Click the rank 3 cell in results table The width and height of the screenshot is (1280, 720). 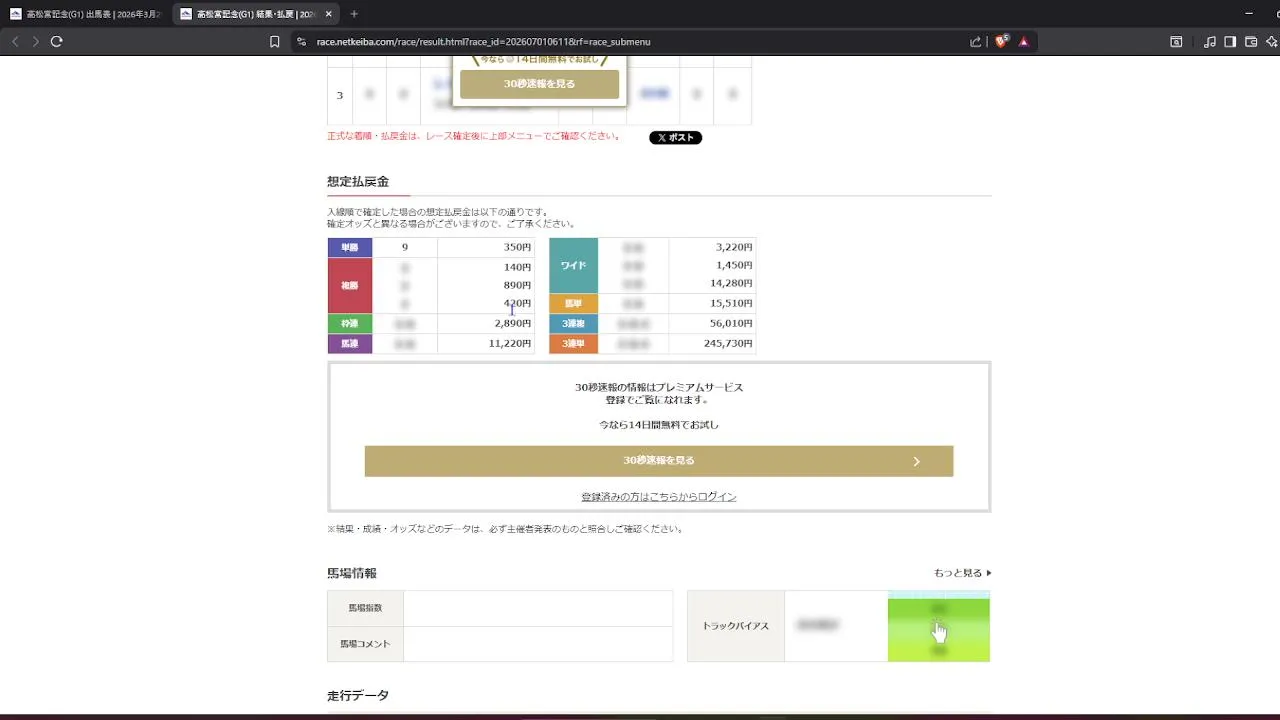tap(340, 96)
